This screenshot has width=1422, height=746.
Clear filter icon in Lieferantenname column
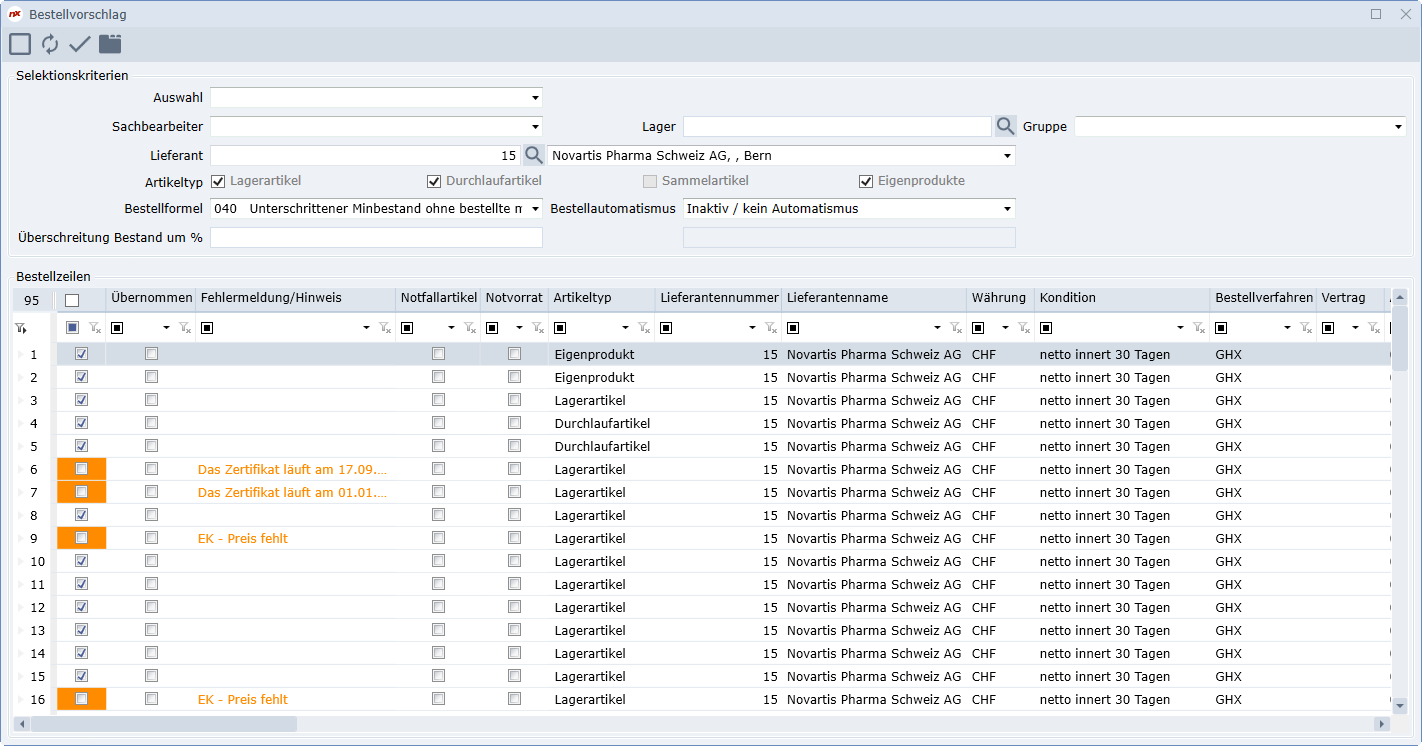955,328
